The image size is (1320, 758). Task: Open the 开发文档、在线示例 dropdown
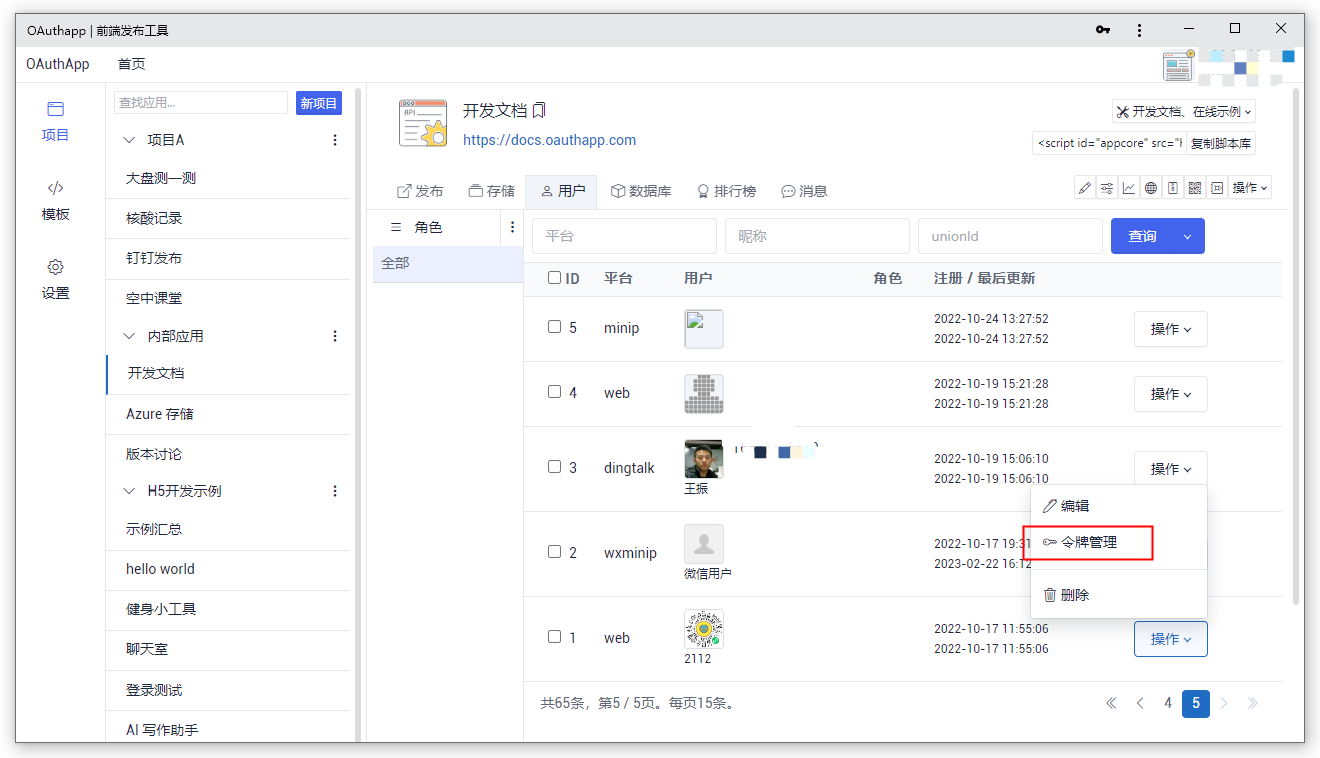pyautogui.click(x=1184, y=112)
